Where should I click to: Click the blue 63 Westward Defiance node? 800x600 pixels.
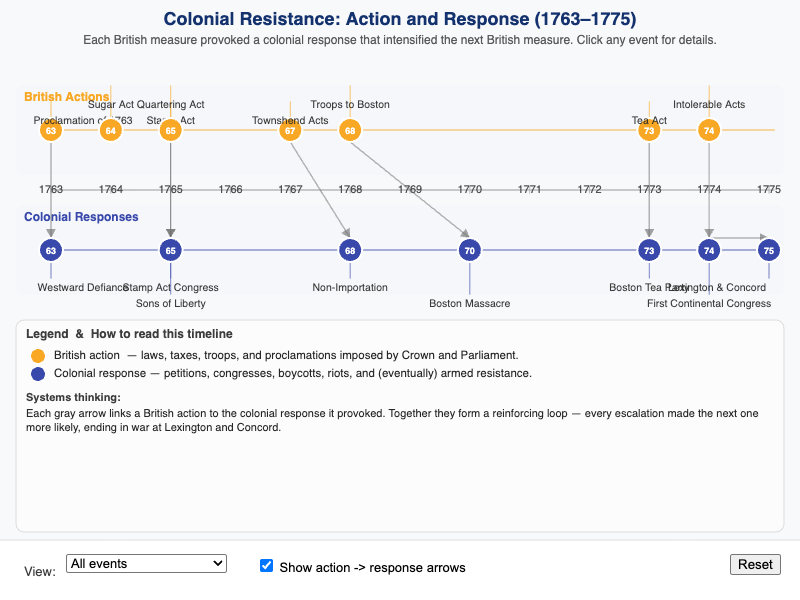[51, 251]
